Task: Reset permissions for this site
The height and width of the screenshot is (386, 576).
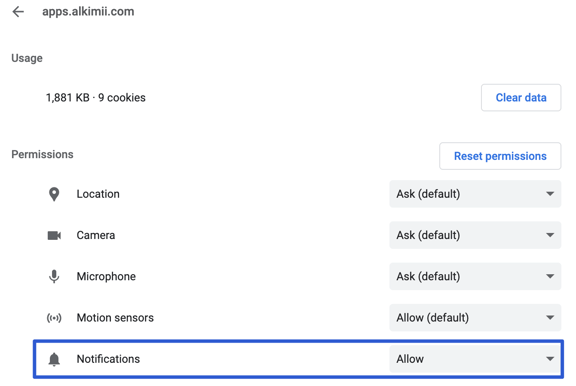Action: [500, 156]
